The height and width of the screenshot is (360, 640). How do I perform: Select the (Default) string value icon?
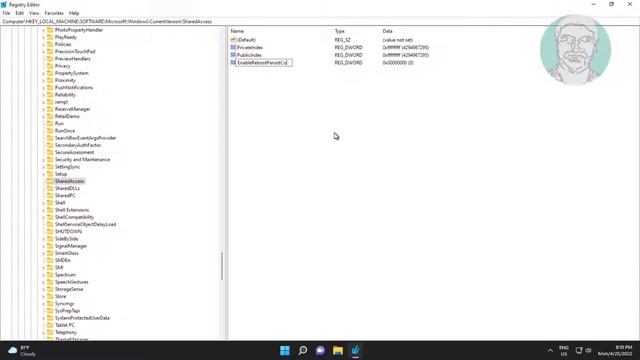click(x=233, y=40)
